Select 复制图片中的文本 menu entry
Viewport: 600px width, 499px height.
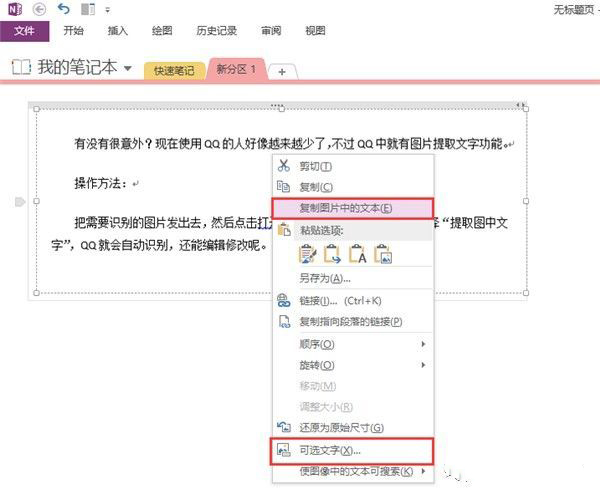coord(345,208)
